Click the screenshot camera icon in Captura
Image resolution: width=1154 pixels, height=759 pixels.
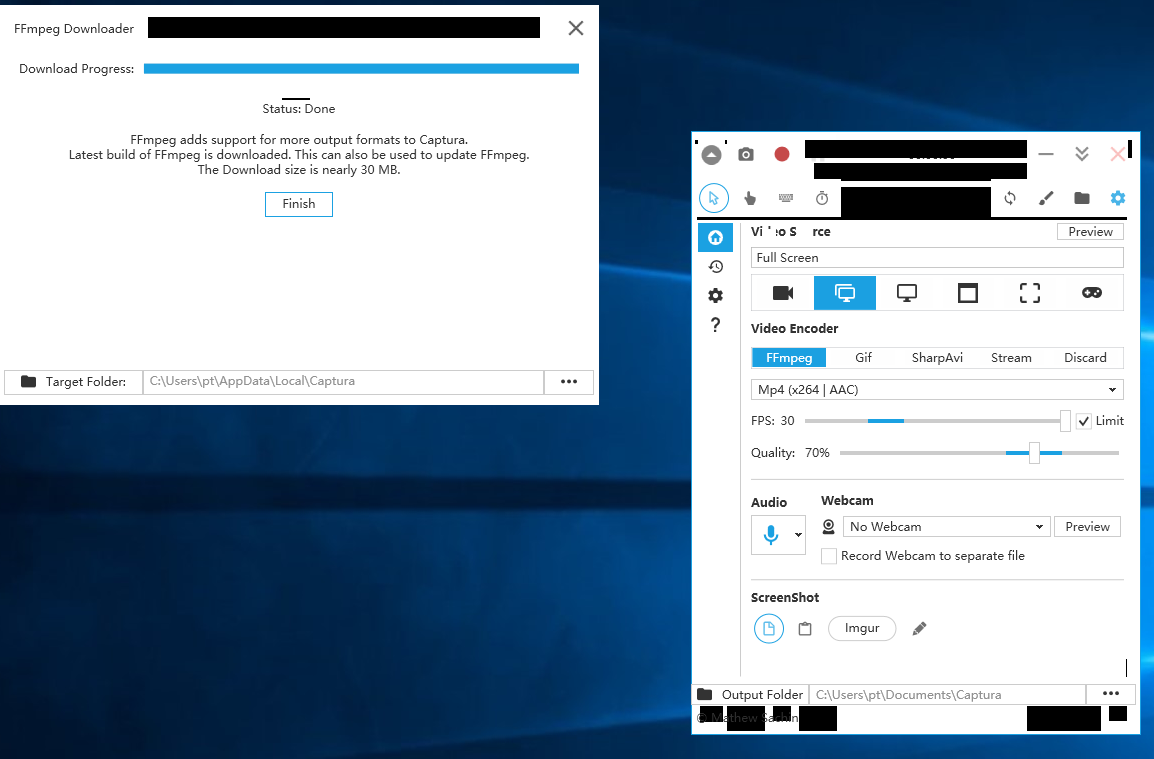pyautogui.click(x=746, y=154)
